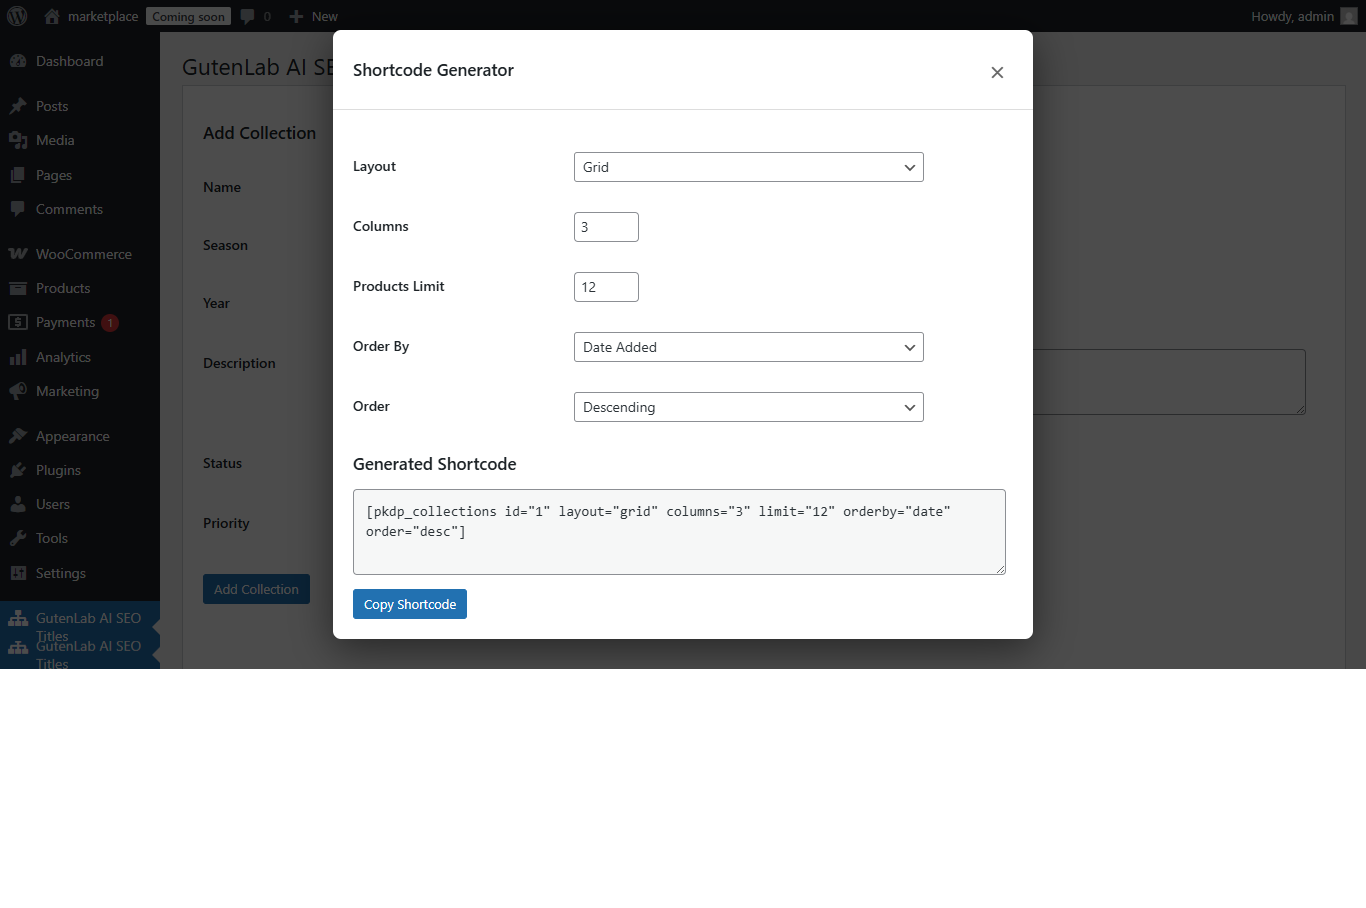Click the Pages sidebar icon
1366x908 pixels.
20,175
